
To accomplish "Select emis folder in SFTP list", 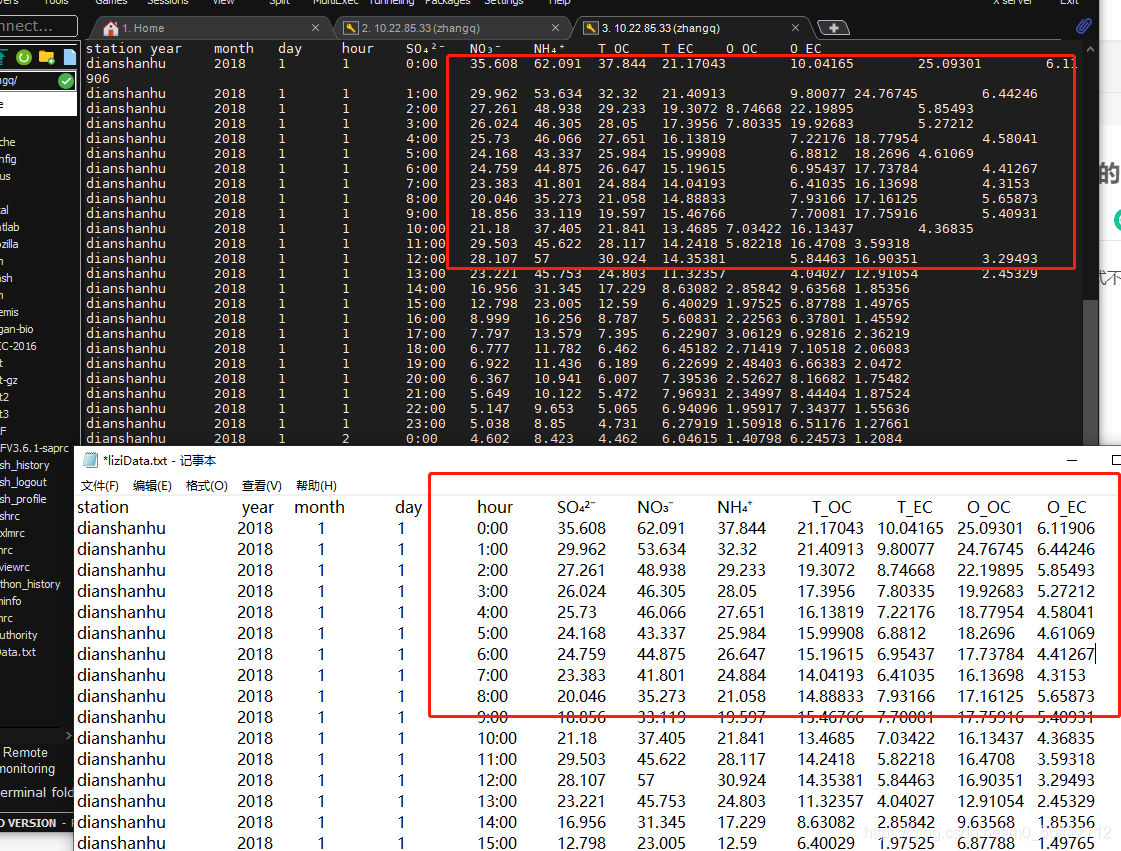I will [9, 312].
